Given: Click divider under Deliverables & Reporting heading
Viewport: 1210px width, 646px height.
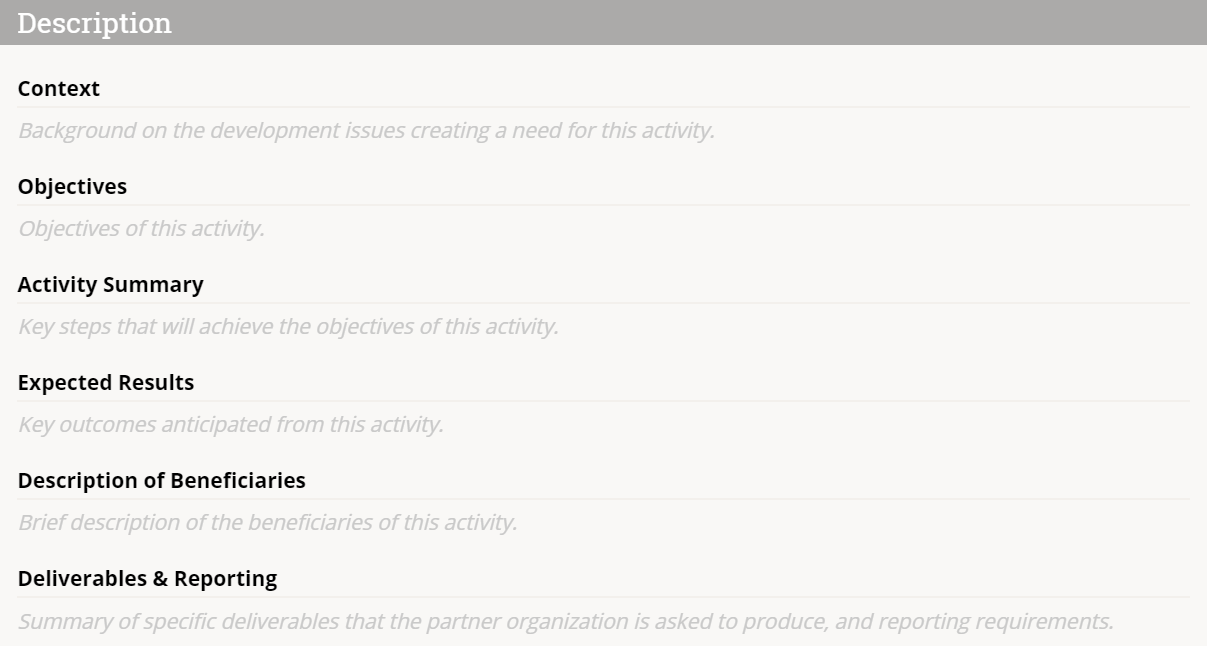Looking at the screenshot, I should pos(604,597).
